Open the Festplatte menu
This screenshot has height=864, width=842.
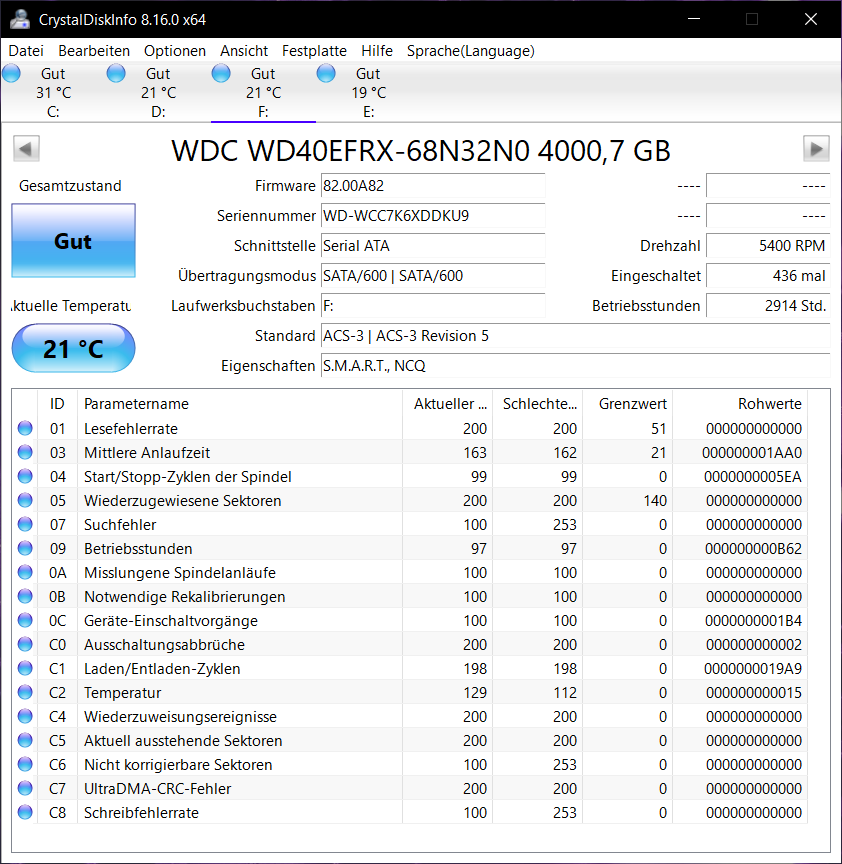pyautogui.click(x=314, y=51)
